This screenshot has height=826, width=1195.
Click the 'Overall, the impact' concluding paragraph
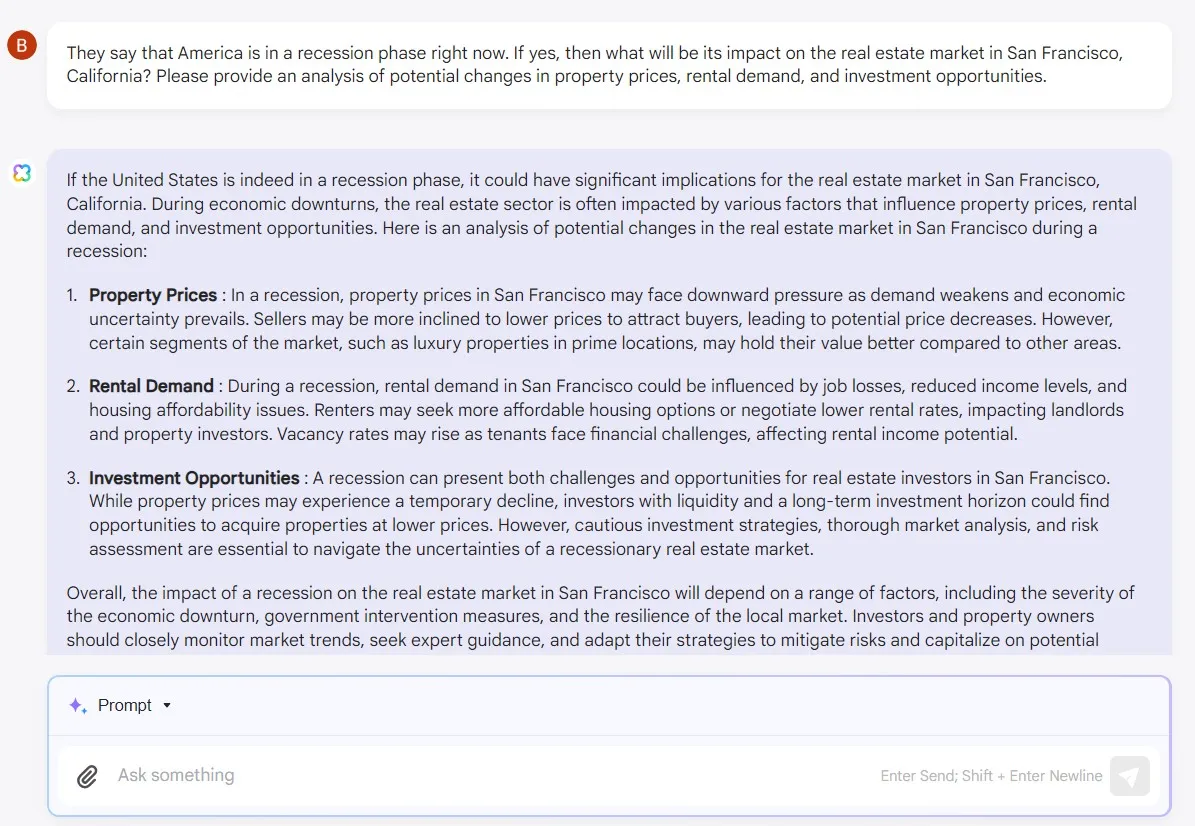coord(600,616)
